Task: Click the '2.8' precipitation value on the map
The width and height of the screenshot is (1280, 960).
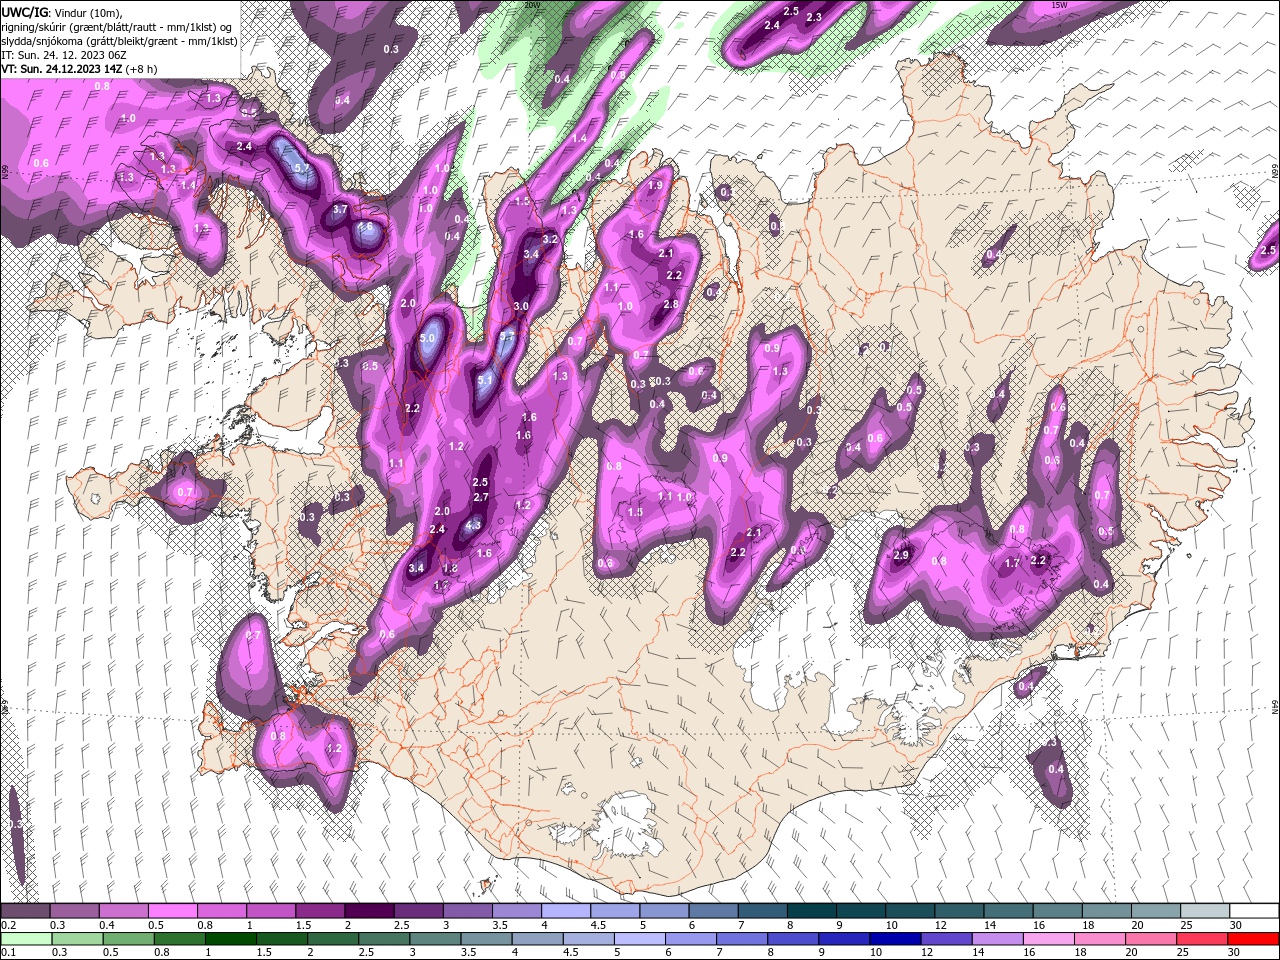Action: (x=671, y=304)
